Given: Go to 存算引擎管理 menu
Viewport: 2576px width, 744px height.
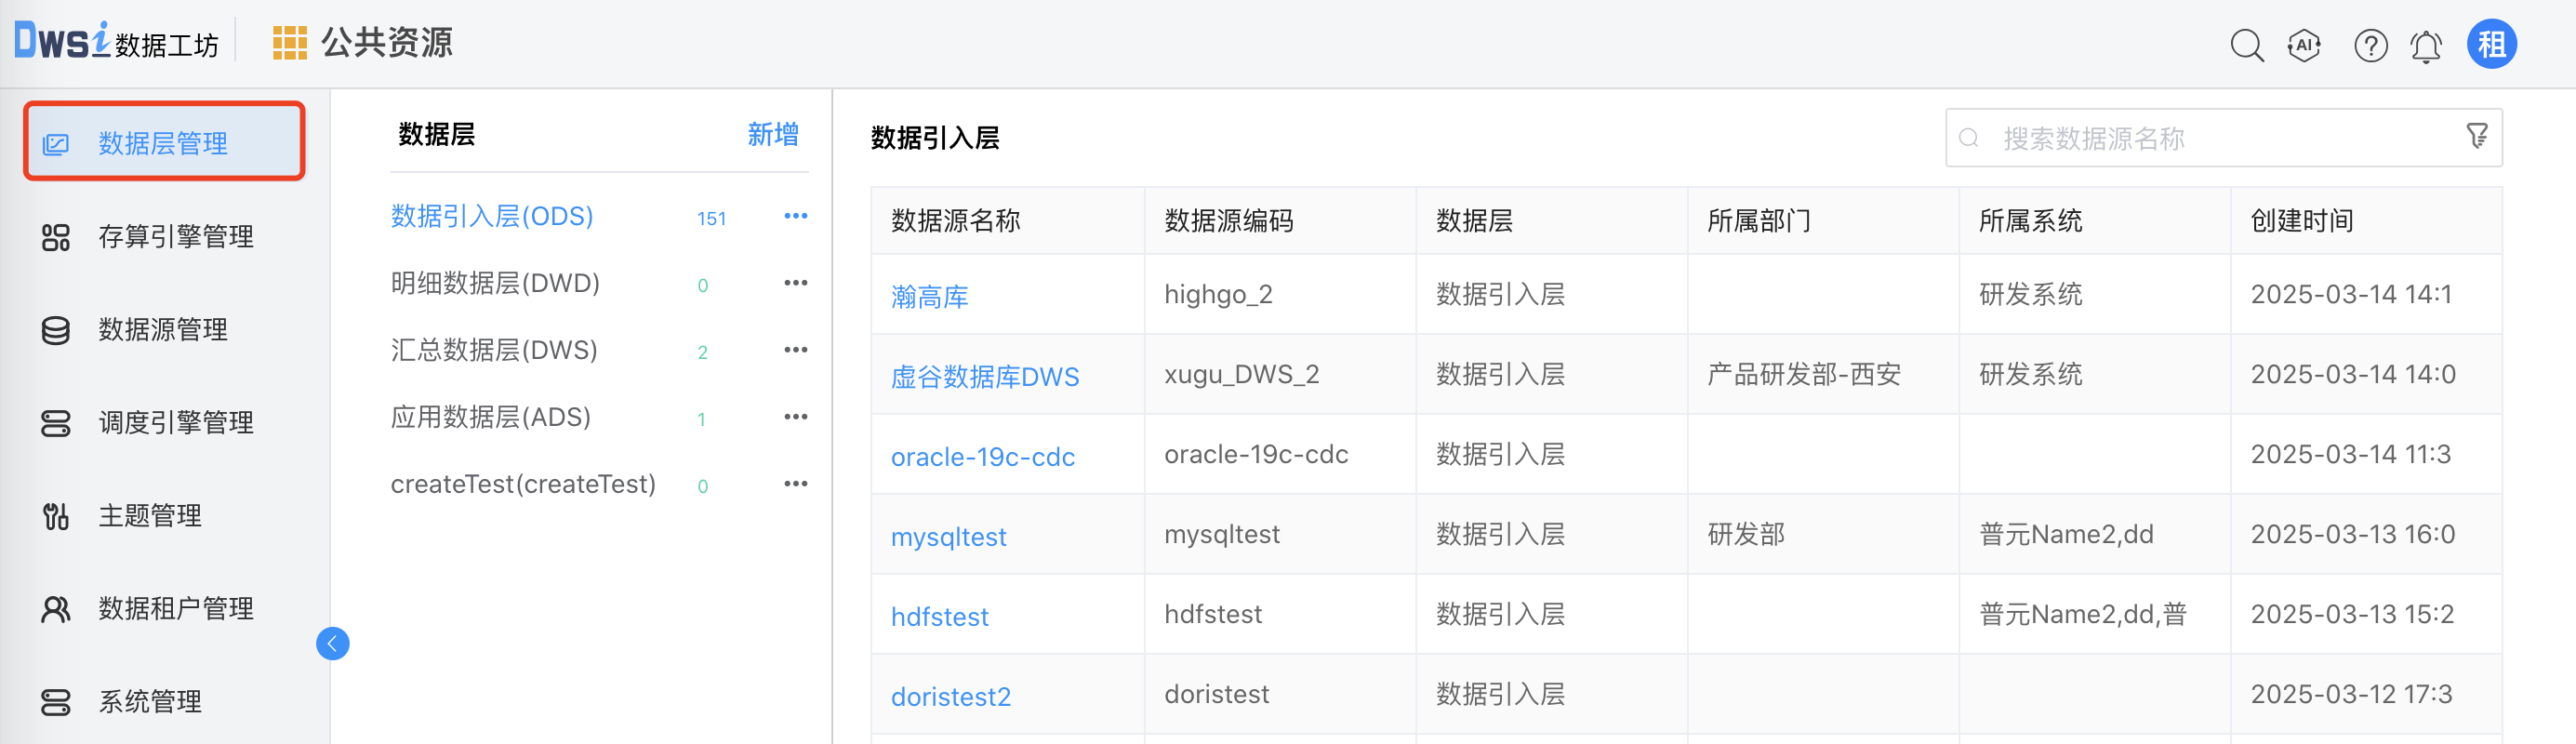Looking at the screenshot, I should (175, 237).
